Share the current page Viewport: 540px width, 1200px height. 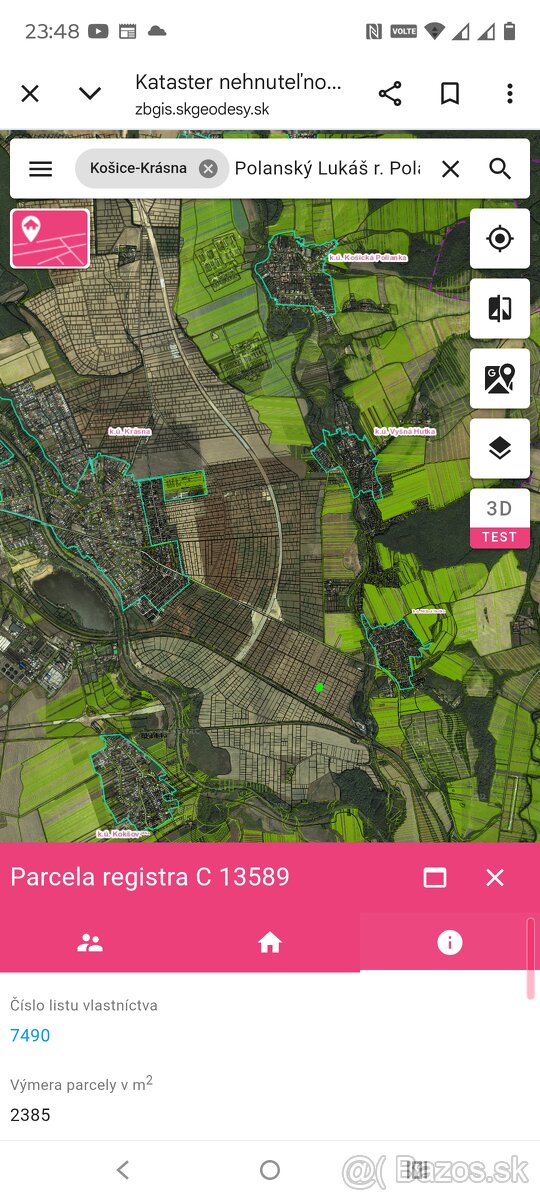pyautogui.click(x=390, y=94)
